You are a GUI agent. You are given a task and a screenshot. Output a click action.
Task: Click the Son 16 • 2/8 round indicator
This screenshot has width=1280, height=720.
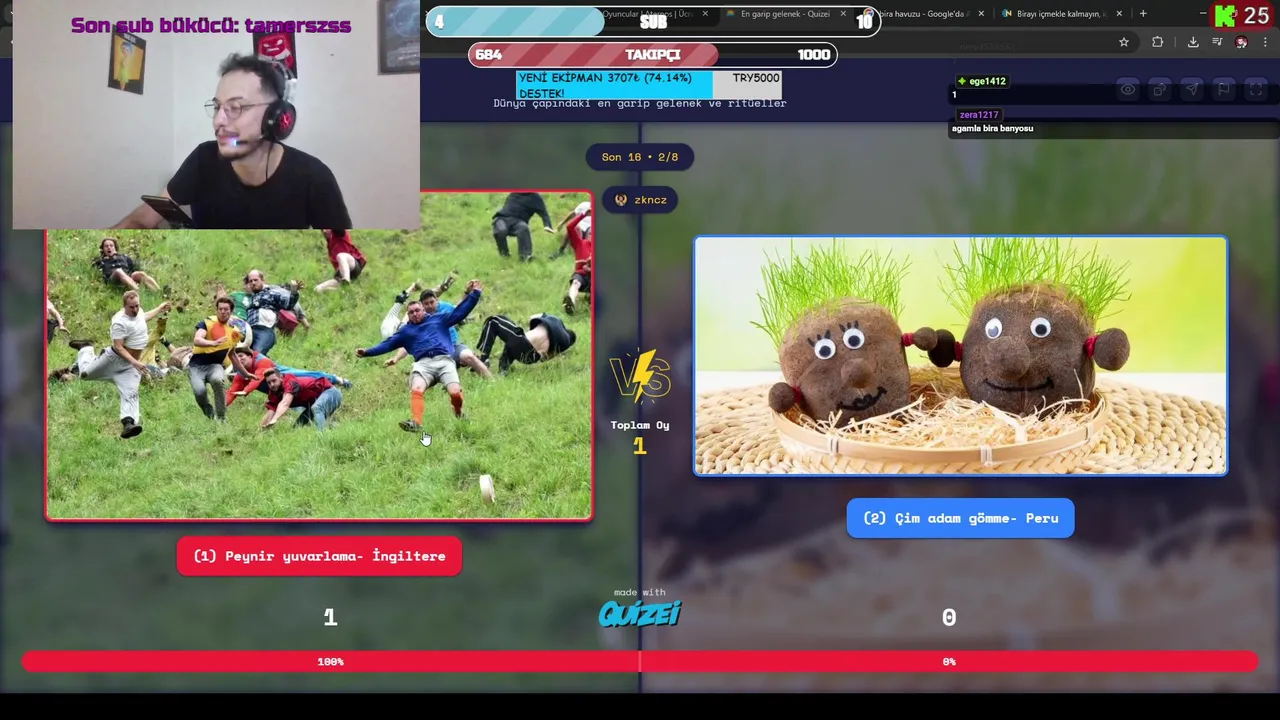point(640,157)
